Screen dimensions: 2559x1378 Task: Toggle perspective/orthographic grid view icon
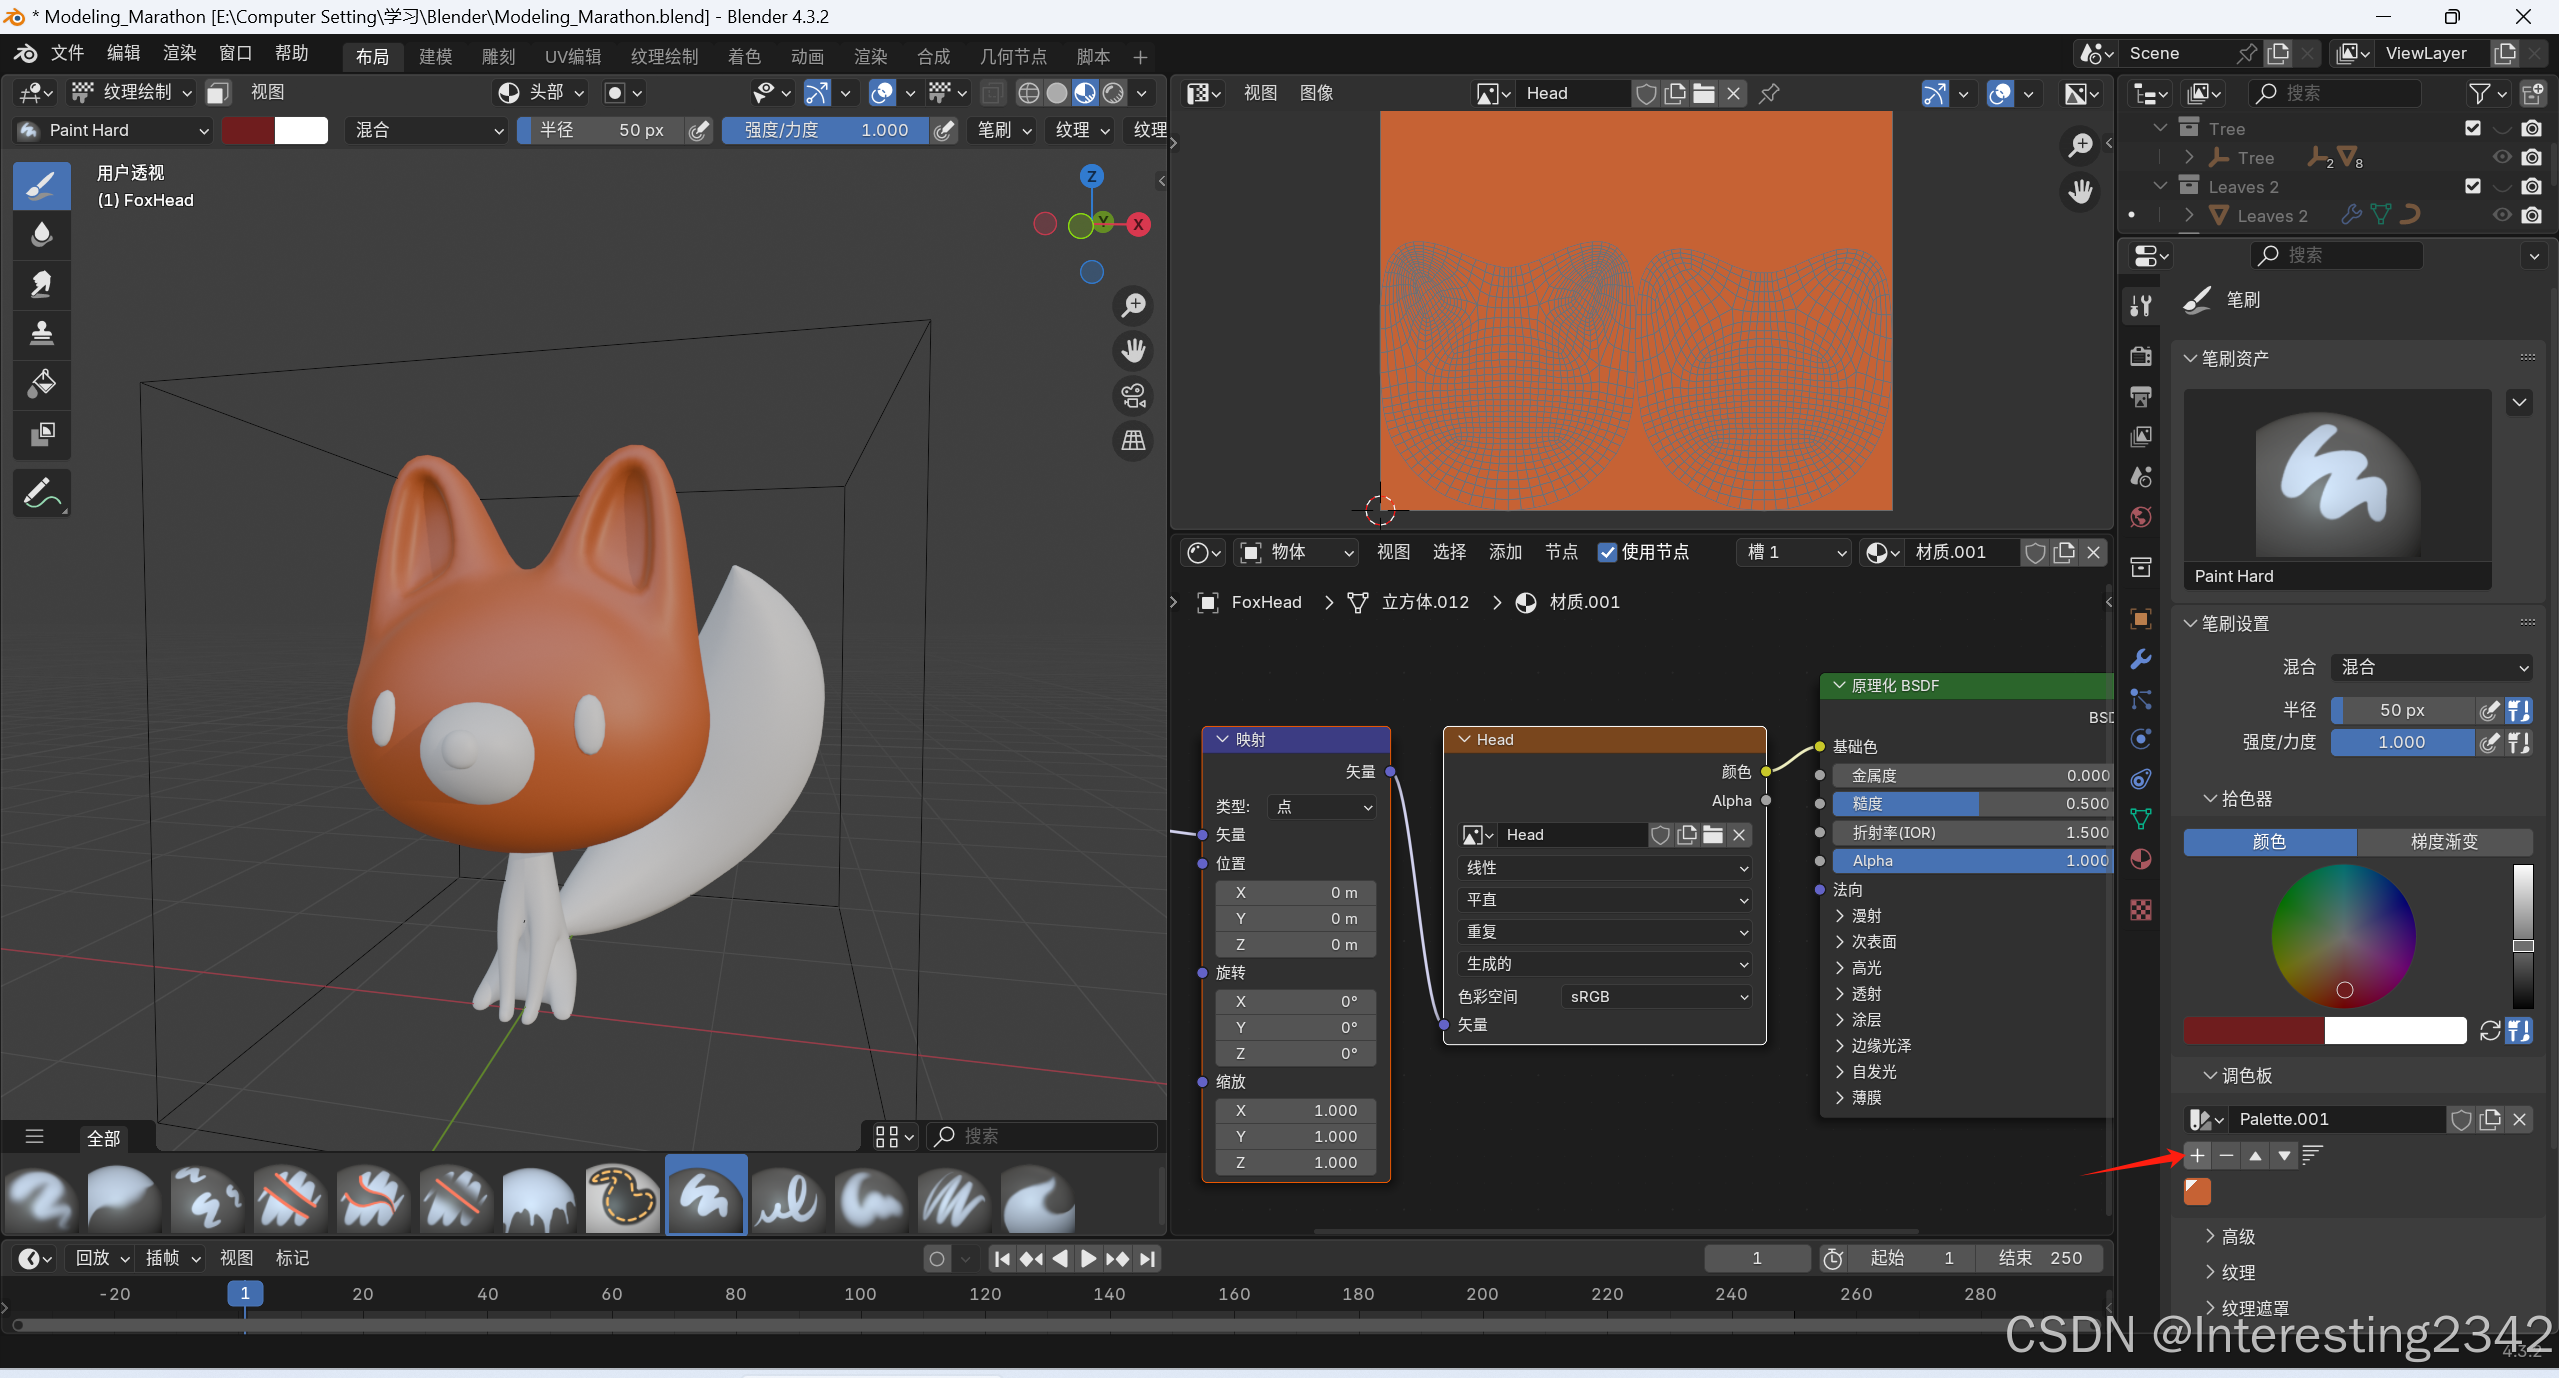pos(1133,441)
